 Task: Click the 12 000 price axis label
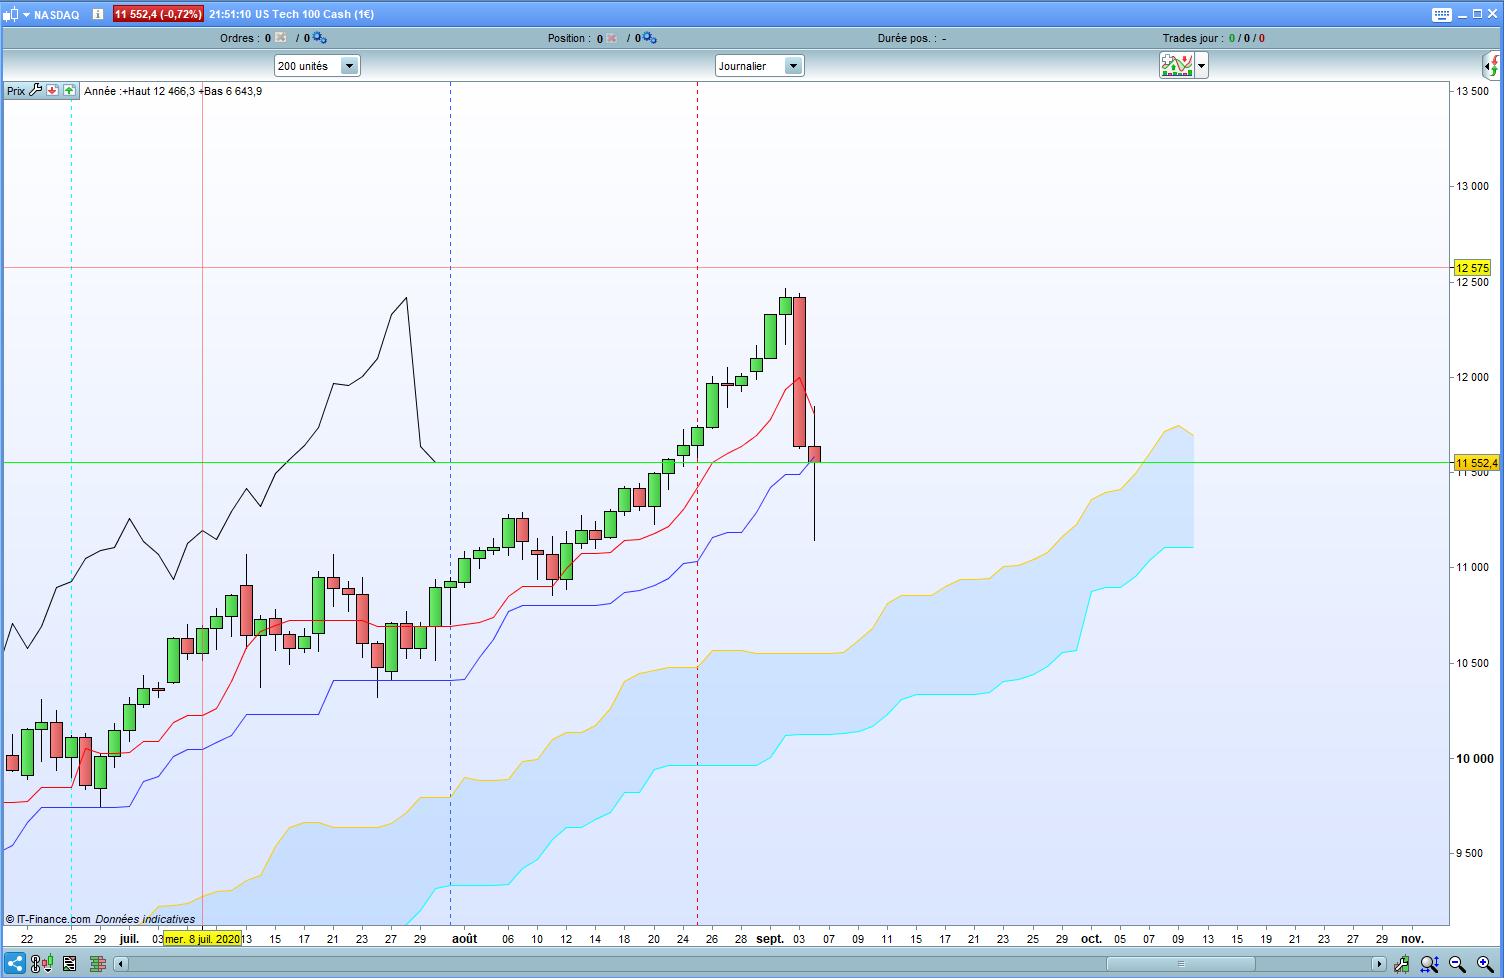tap(1472, 377)
